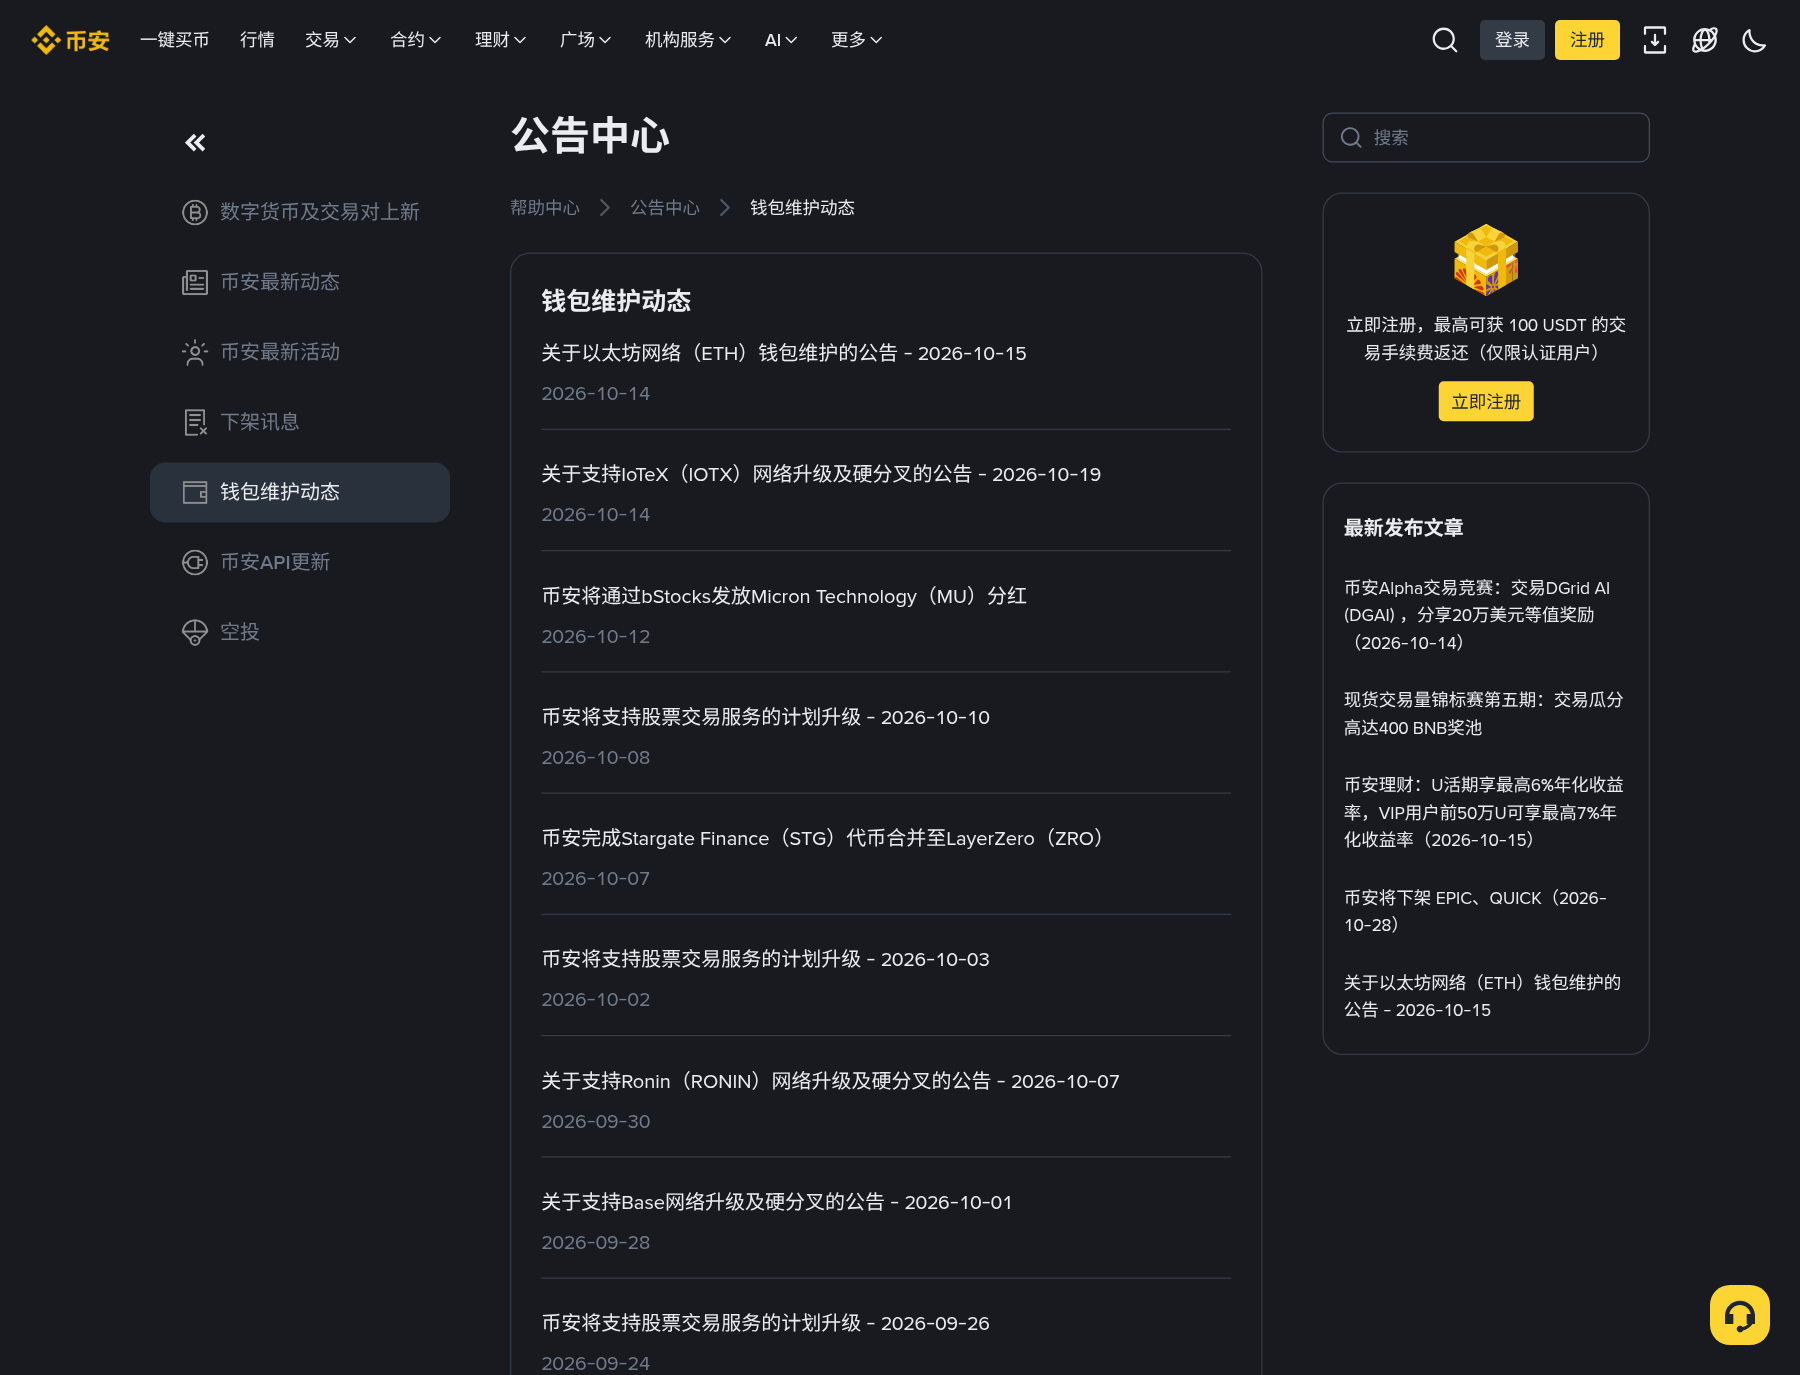Click the 登录 button
This screenshot has width=1800, height=1375.
[1512, 40]
